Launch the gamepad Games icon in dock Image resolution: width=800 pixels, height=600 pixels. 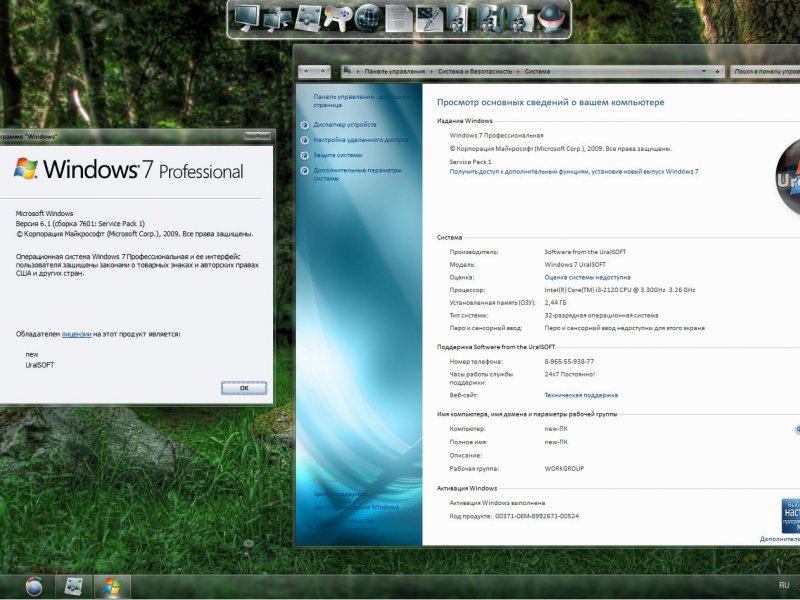337,18
